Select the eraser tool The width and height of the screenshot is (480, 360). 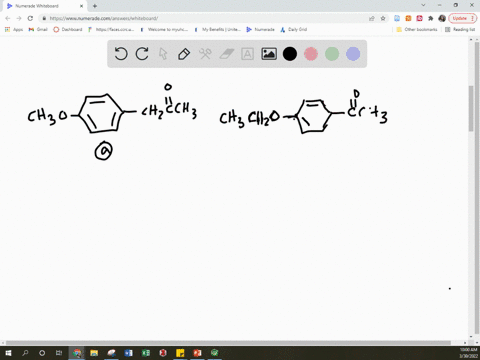click(x=226, y=54)
